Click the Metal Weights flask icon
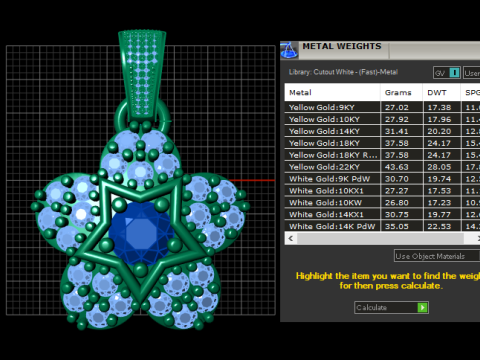This screenshot has width=480, height=360. 289,50
